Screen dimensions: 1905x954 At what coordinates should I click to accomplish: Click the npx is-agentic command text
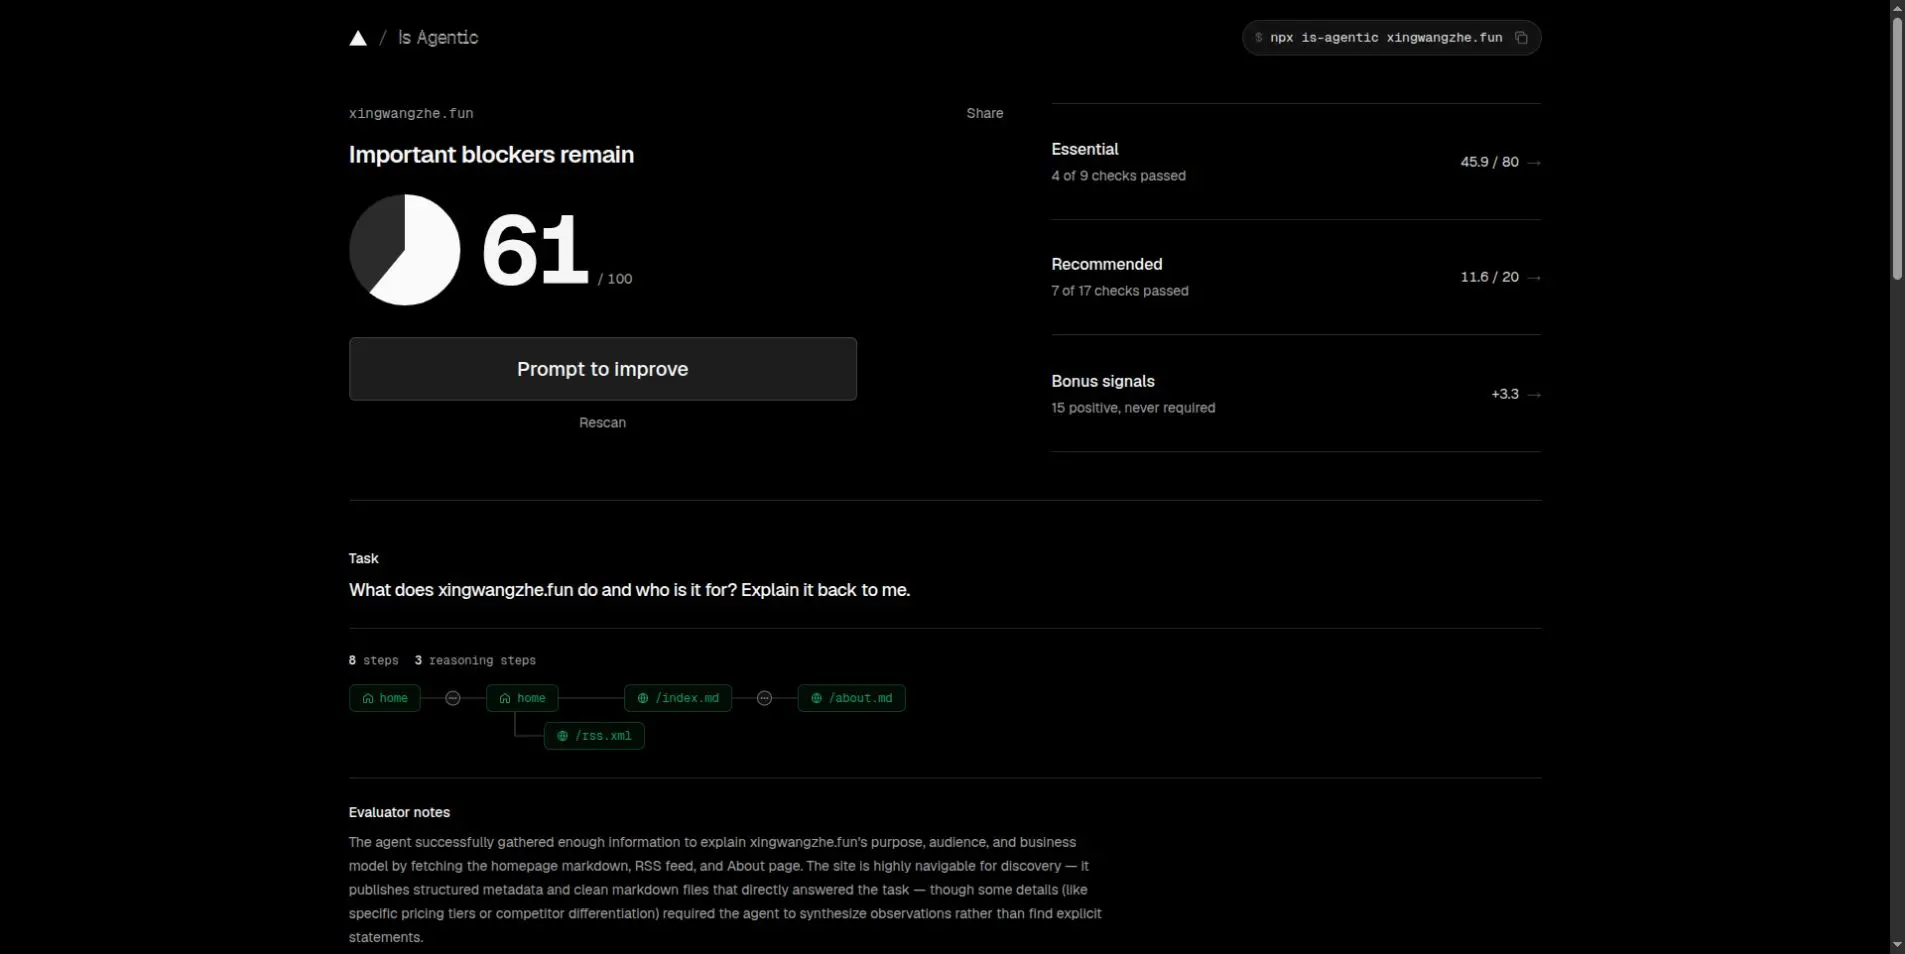point(1386,38)
